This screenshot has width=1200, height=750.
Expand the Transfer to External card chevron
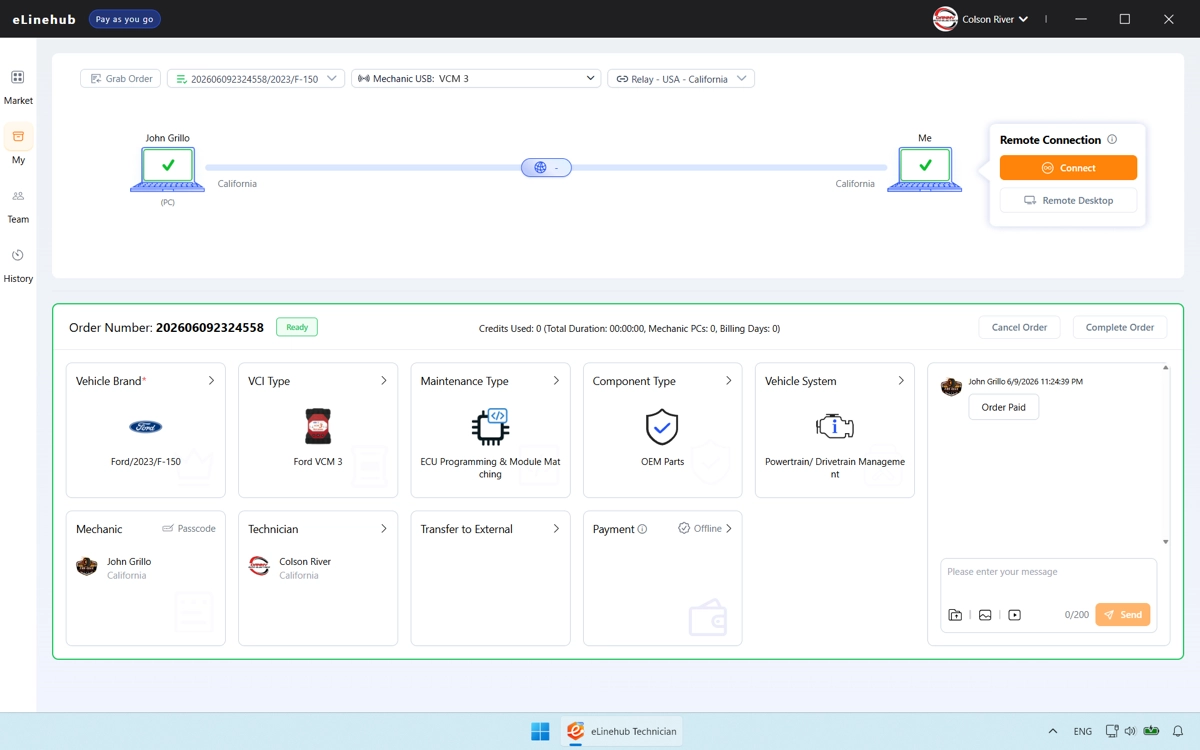pyautogui.click(x=556, y=529)
